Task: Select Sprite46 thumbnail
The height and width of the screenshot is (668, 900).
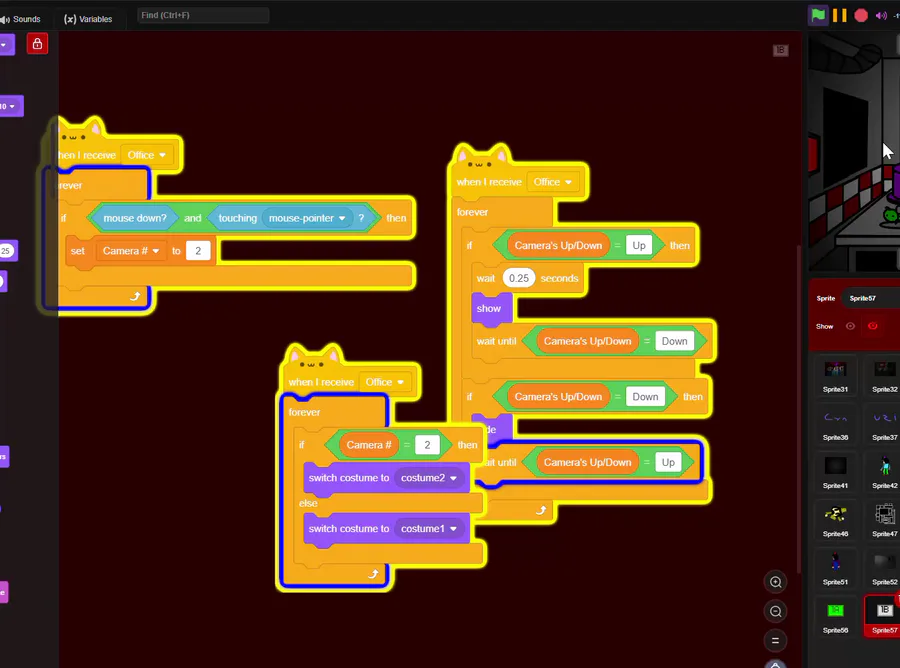Action: click(x=835, y=521)
